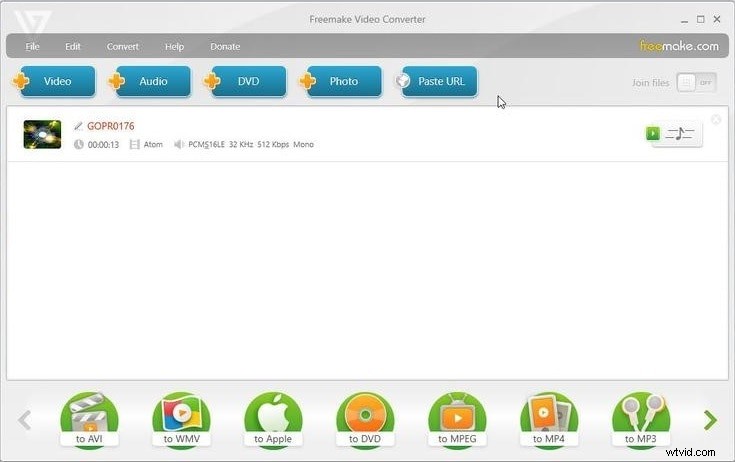
Task: Click the Freemake logo icon
Action: pyautogui.click(x=32, y=22)
